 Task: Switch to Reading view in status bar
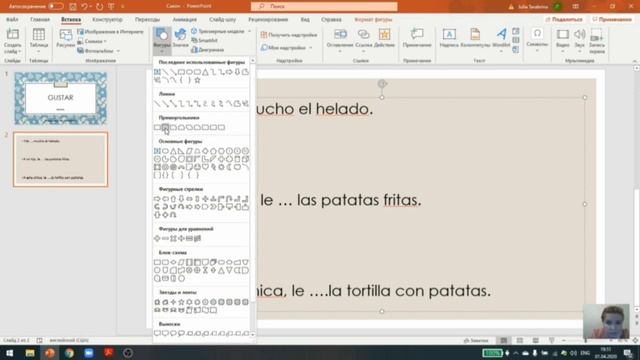536,340
